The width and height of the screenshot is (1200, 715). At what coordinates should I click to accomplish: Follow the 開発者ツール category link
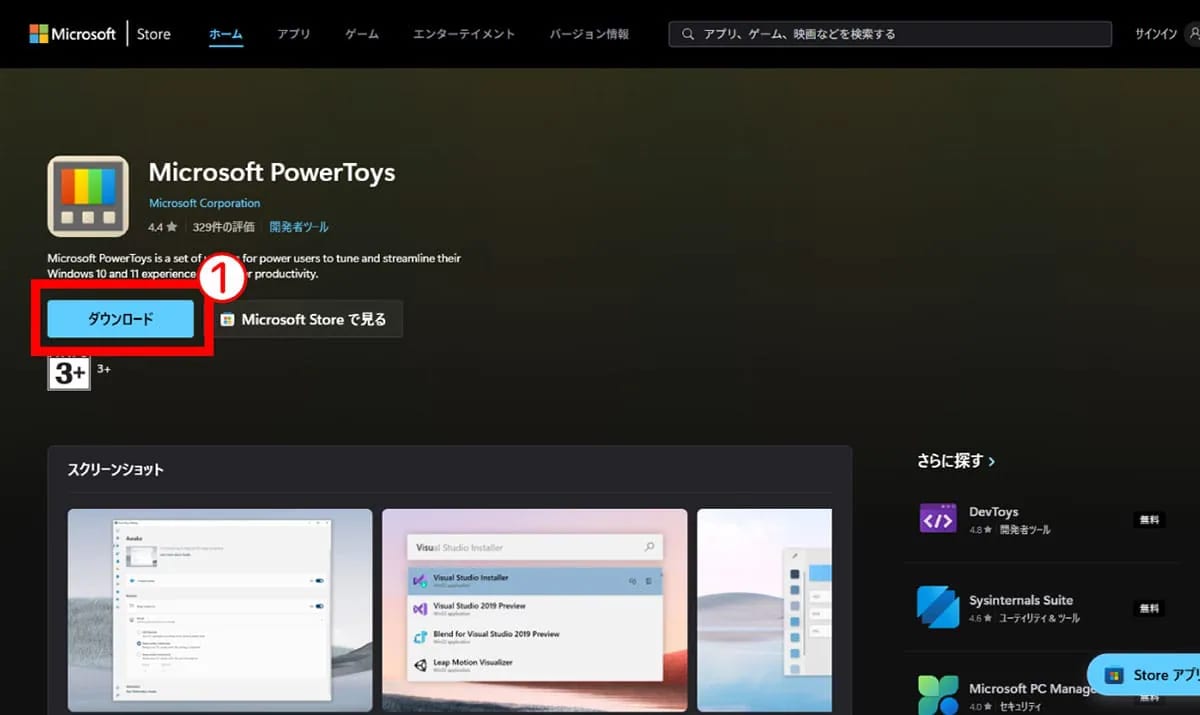coord(299,227)
